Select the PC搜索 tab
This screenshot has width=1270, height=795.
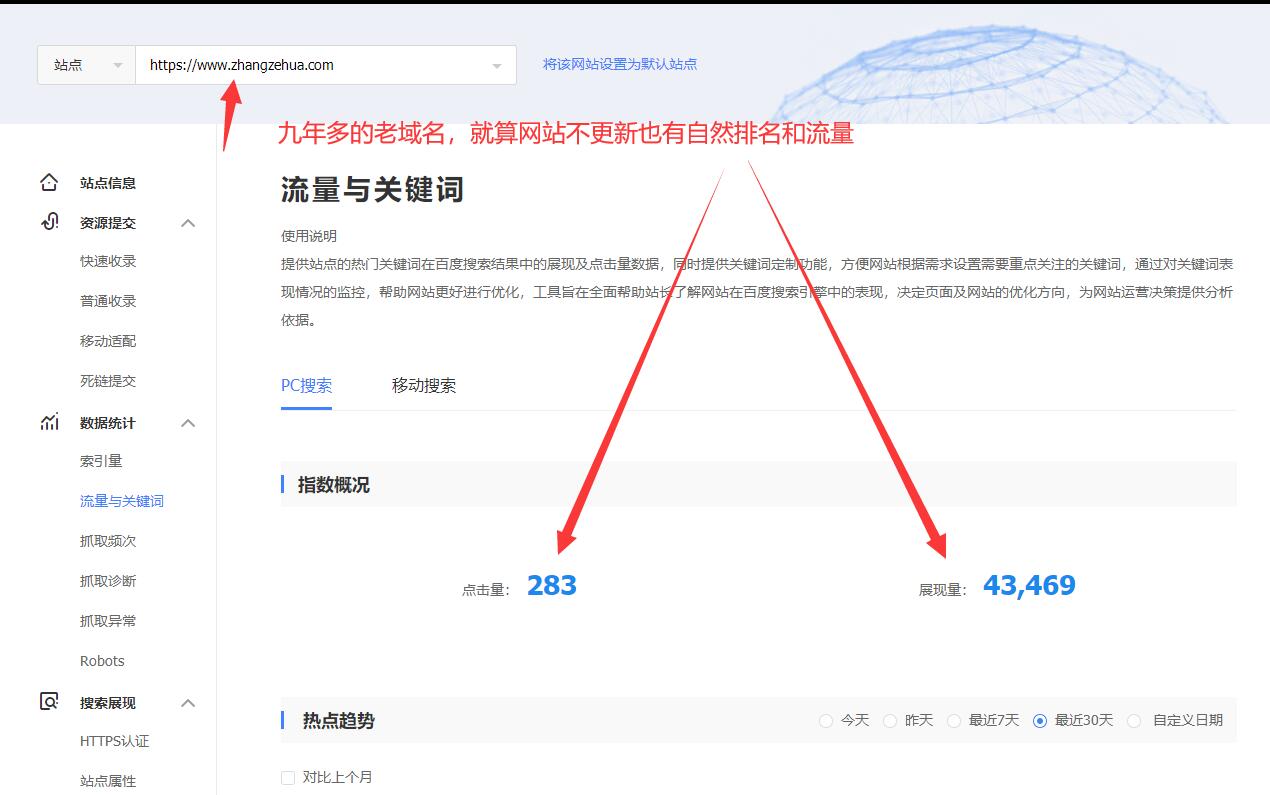[x=306, y=385]
